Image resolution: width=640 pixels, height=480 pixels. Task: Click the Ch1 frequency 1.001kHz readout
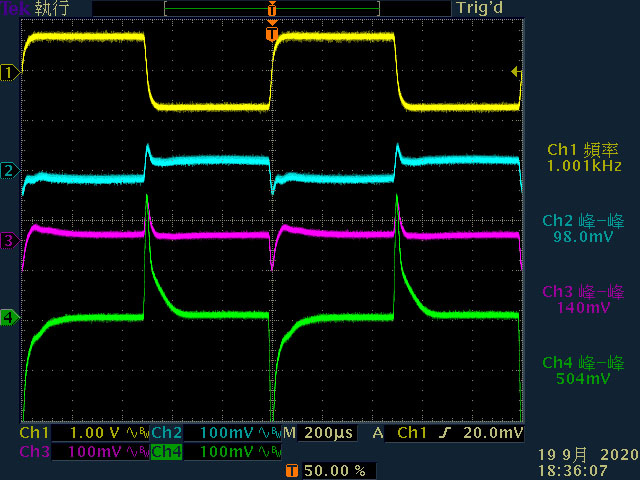click(584, 158)
